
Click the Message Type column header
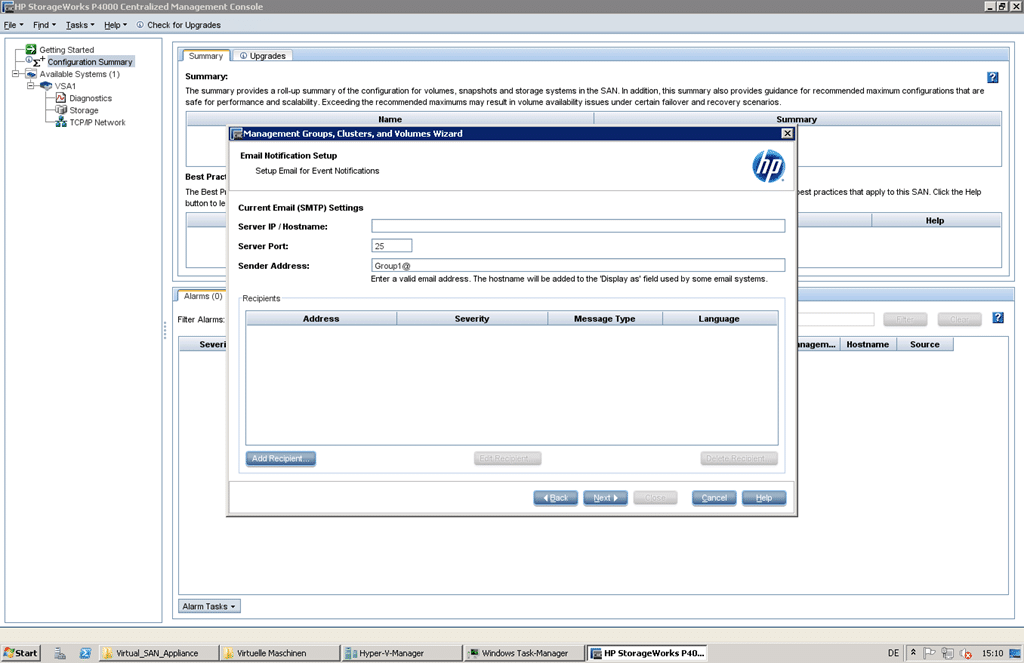tap(605, 319)
